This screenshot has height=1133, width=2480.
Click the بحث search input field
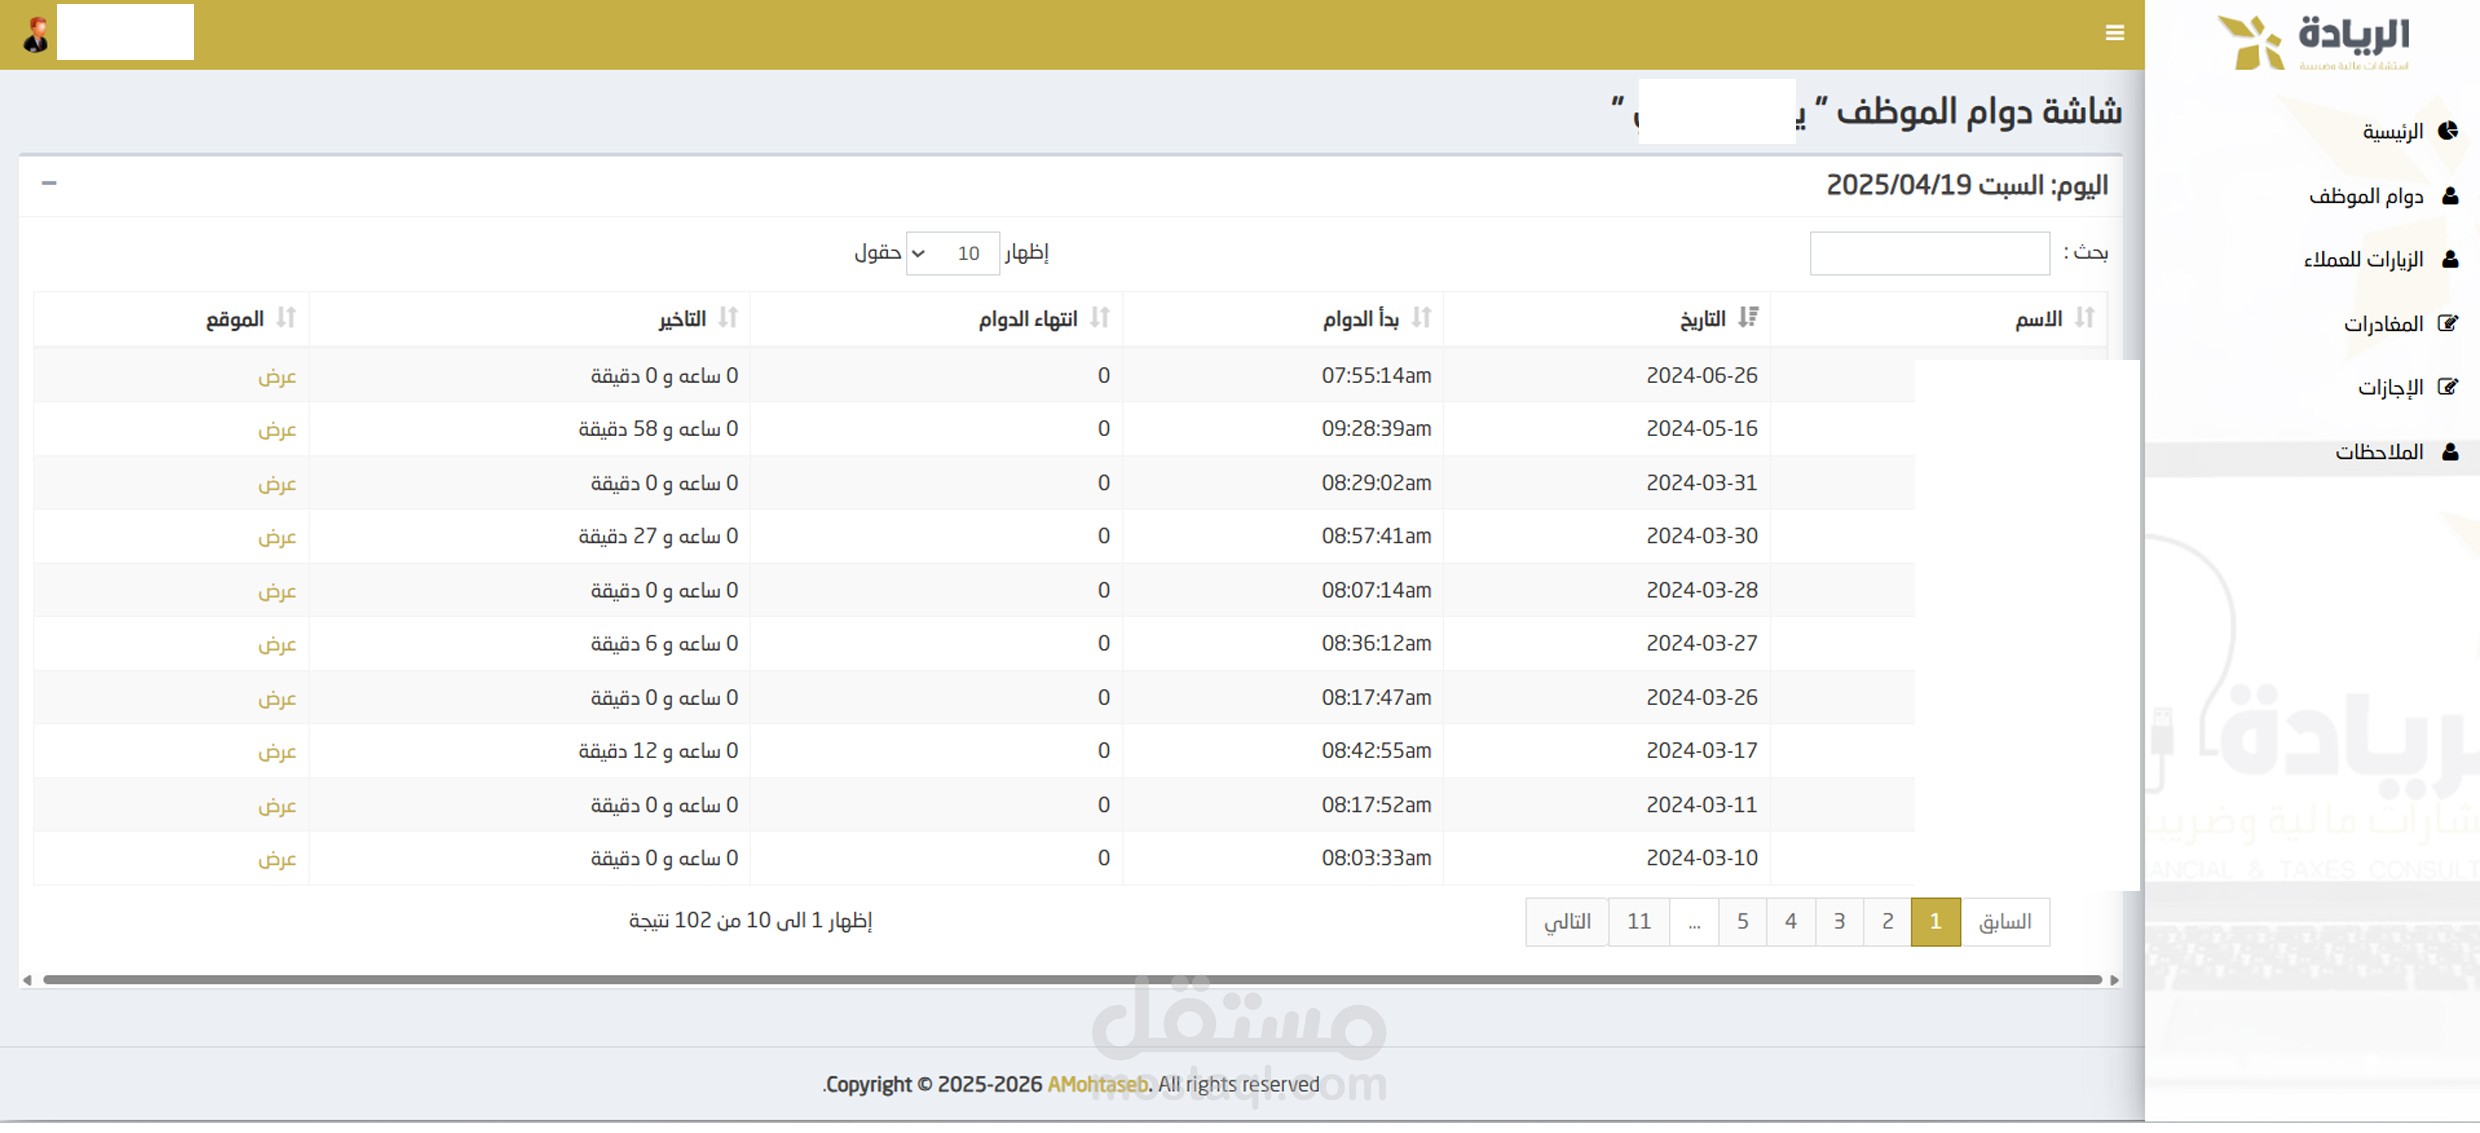coord(1929,253)
